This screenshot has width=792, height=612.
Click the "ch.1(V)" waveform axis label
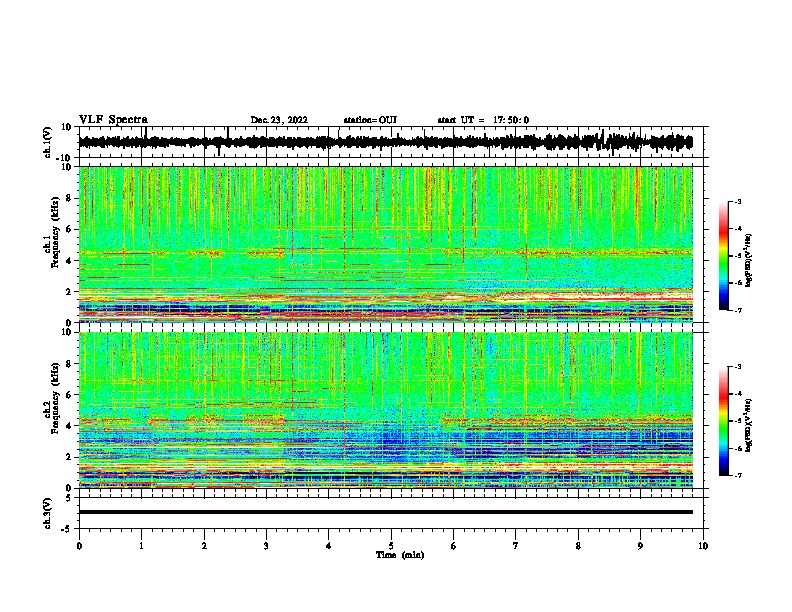tap(48, 142)
